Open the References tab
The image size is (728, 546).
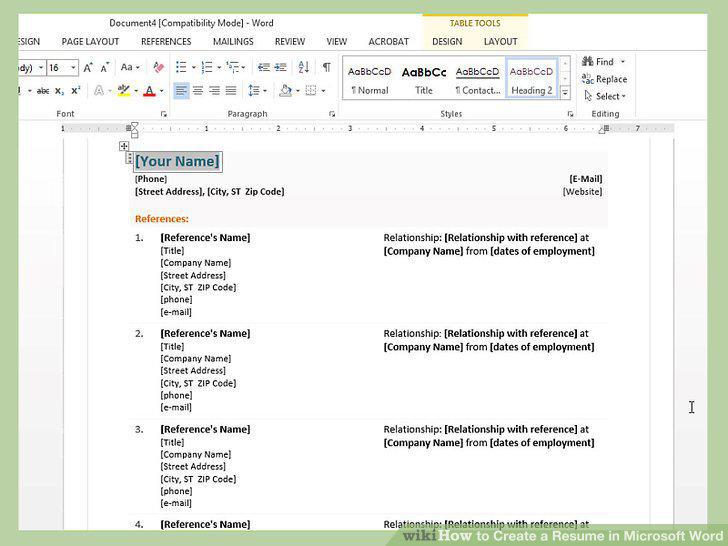pos(166,41)
